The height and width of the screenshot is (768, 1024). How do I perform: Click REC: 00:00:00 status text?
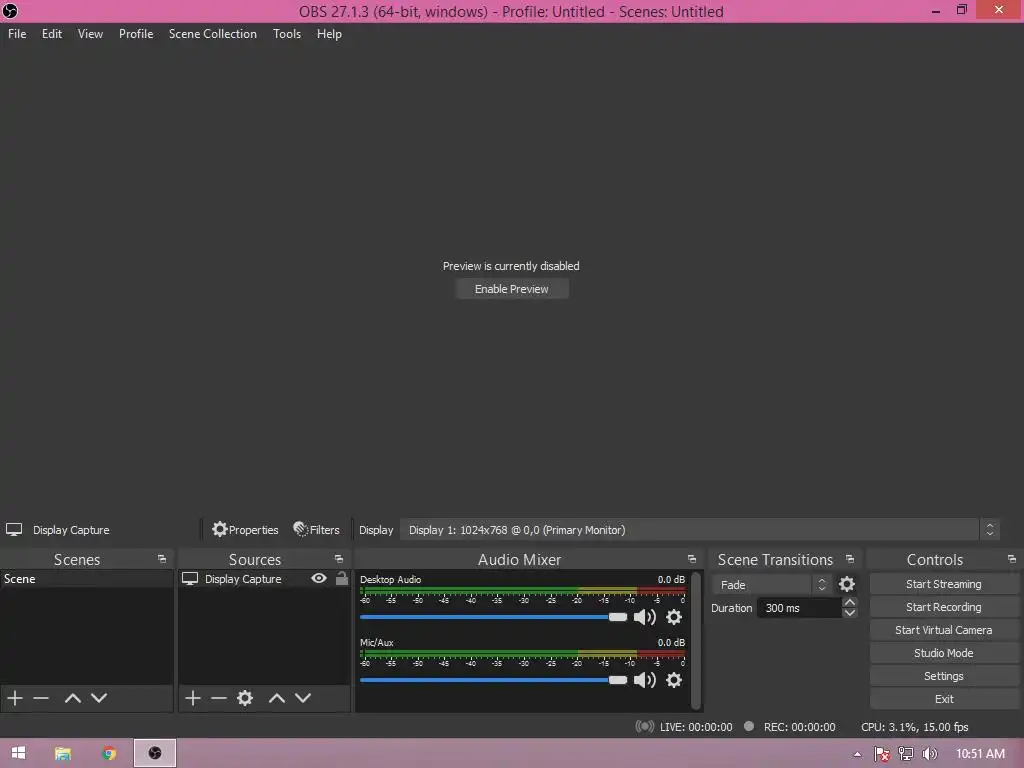pos(799,727)
